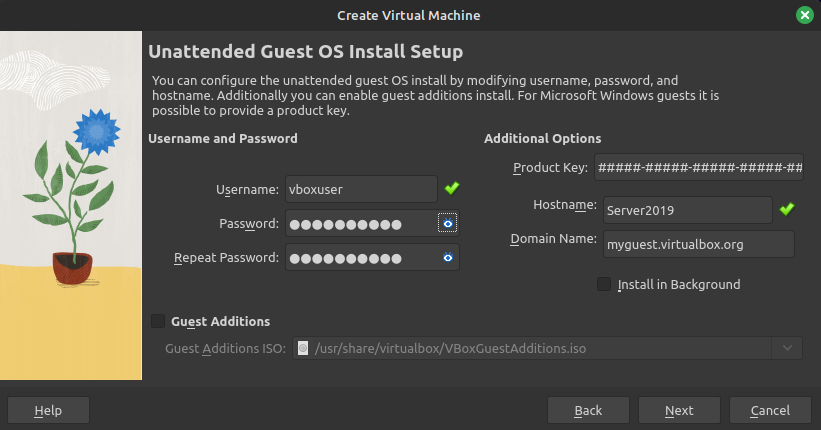Expand the Guest Additions ISO dropdown arrow

pyautogui.click(x=787, y=348)
